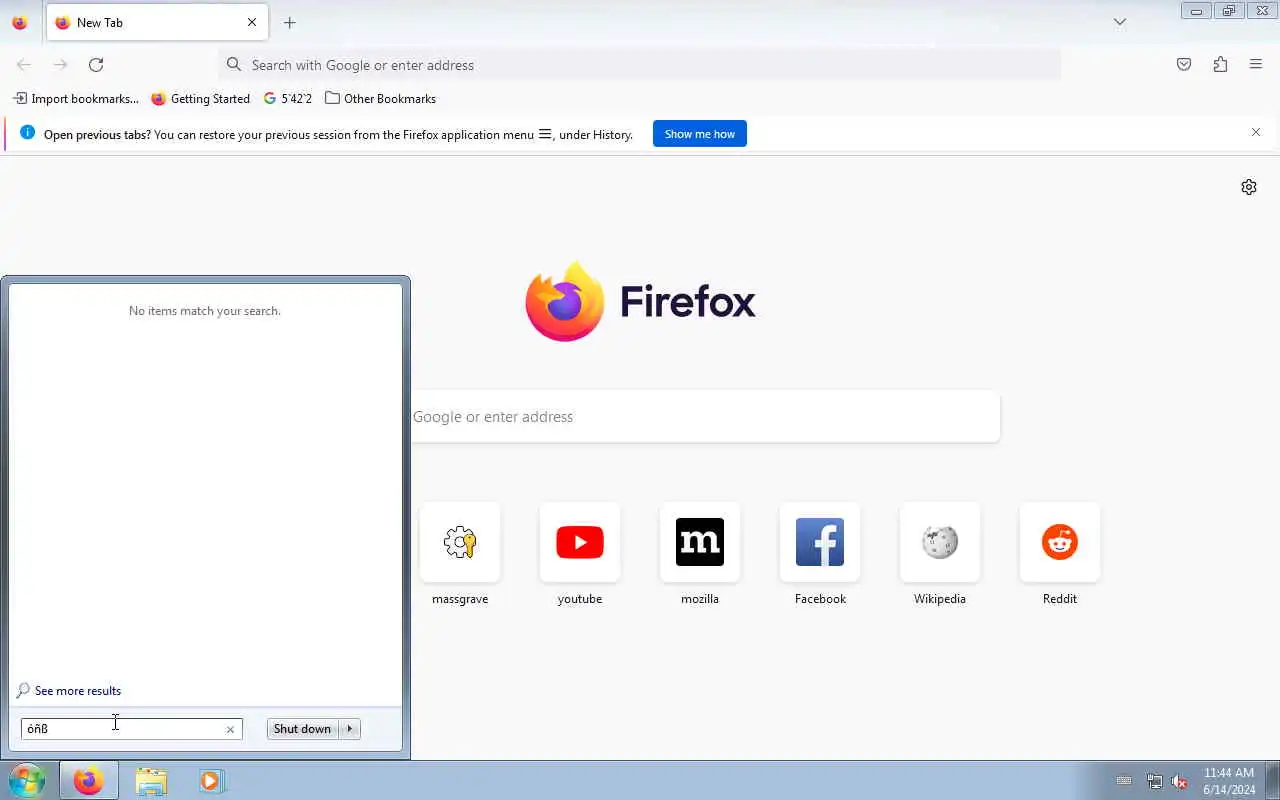The width and height of the screenshot is (1280, 800).
Task: Click the Show me how button
Action: click(x=700, y=134)
